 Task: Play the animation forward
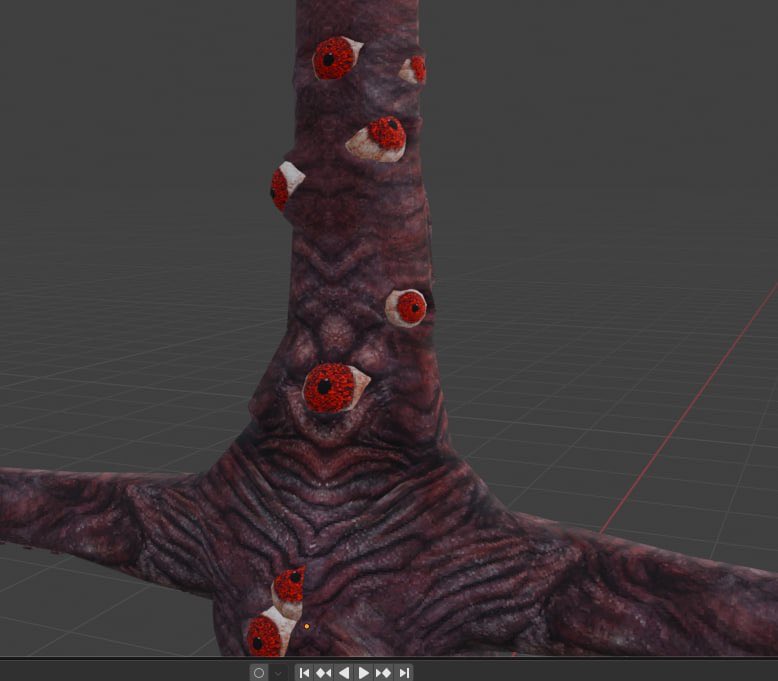(363, 673)
